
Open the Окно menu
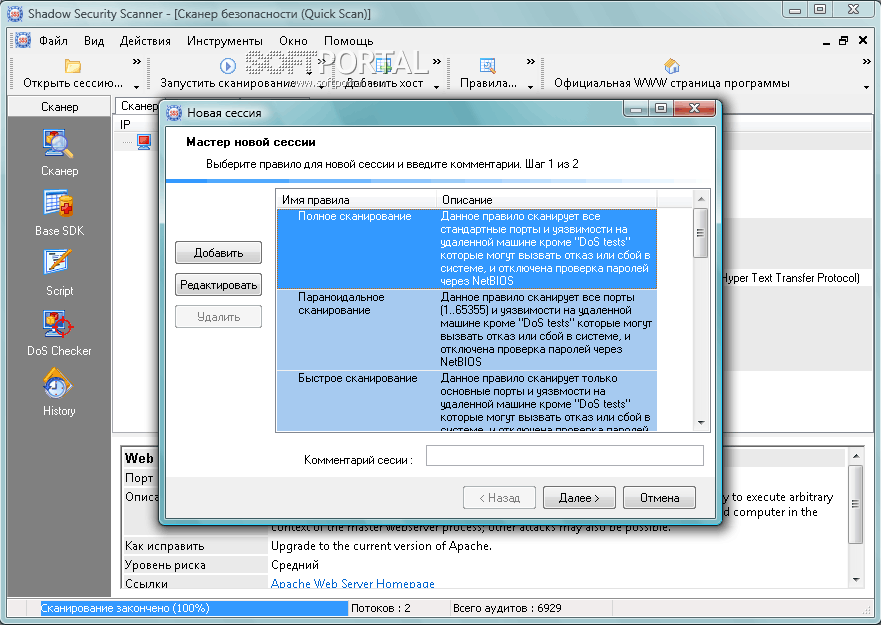[293, 41]
